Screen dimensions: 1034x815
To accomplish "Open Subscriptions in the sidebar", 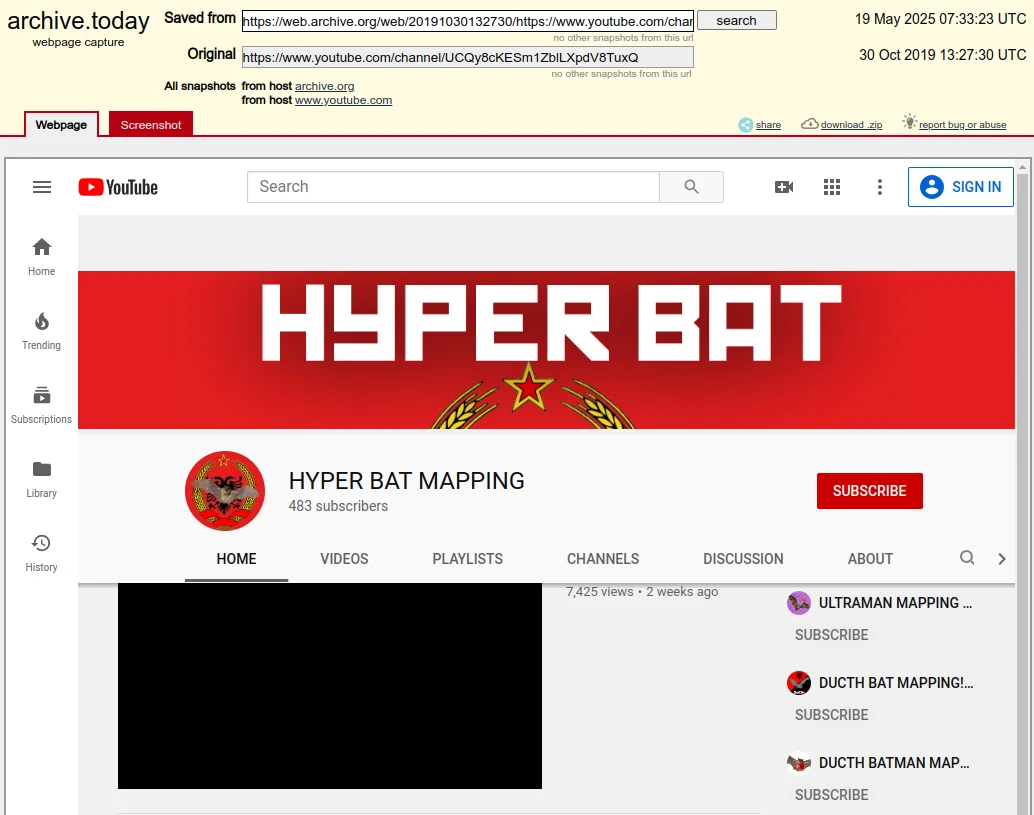I will point(42,405).
